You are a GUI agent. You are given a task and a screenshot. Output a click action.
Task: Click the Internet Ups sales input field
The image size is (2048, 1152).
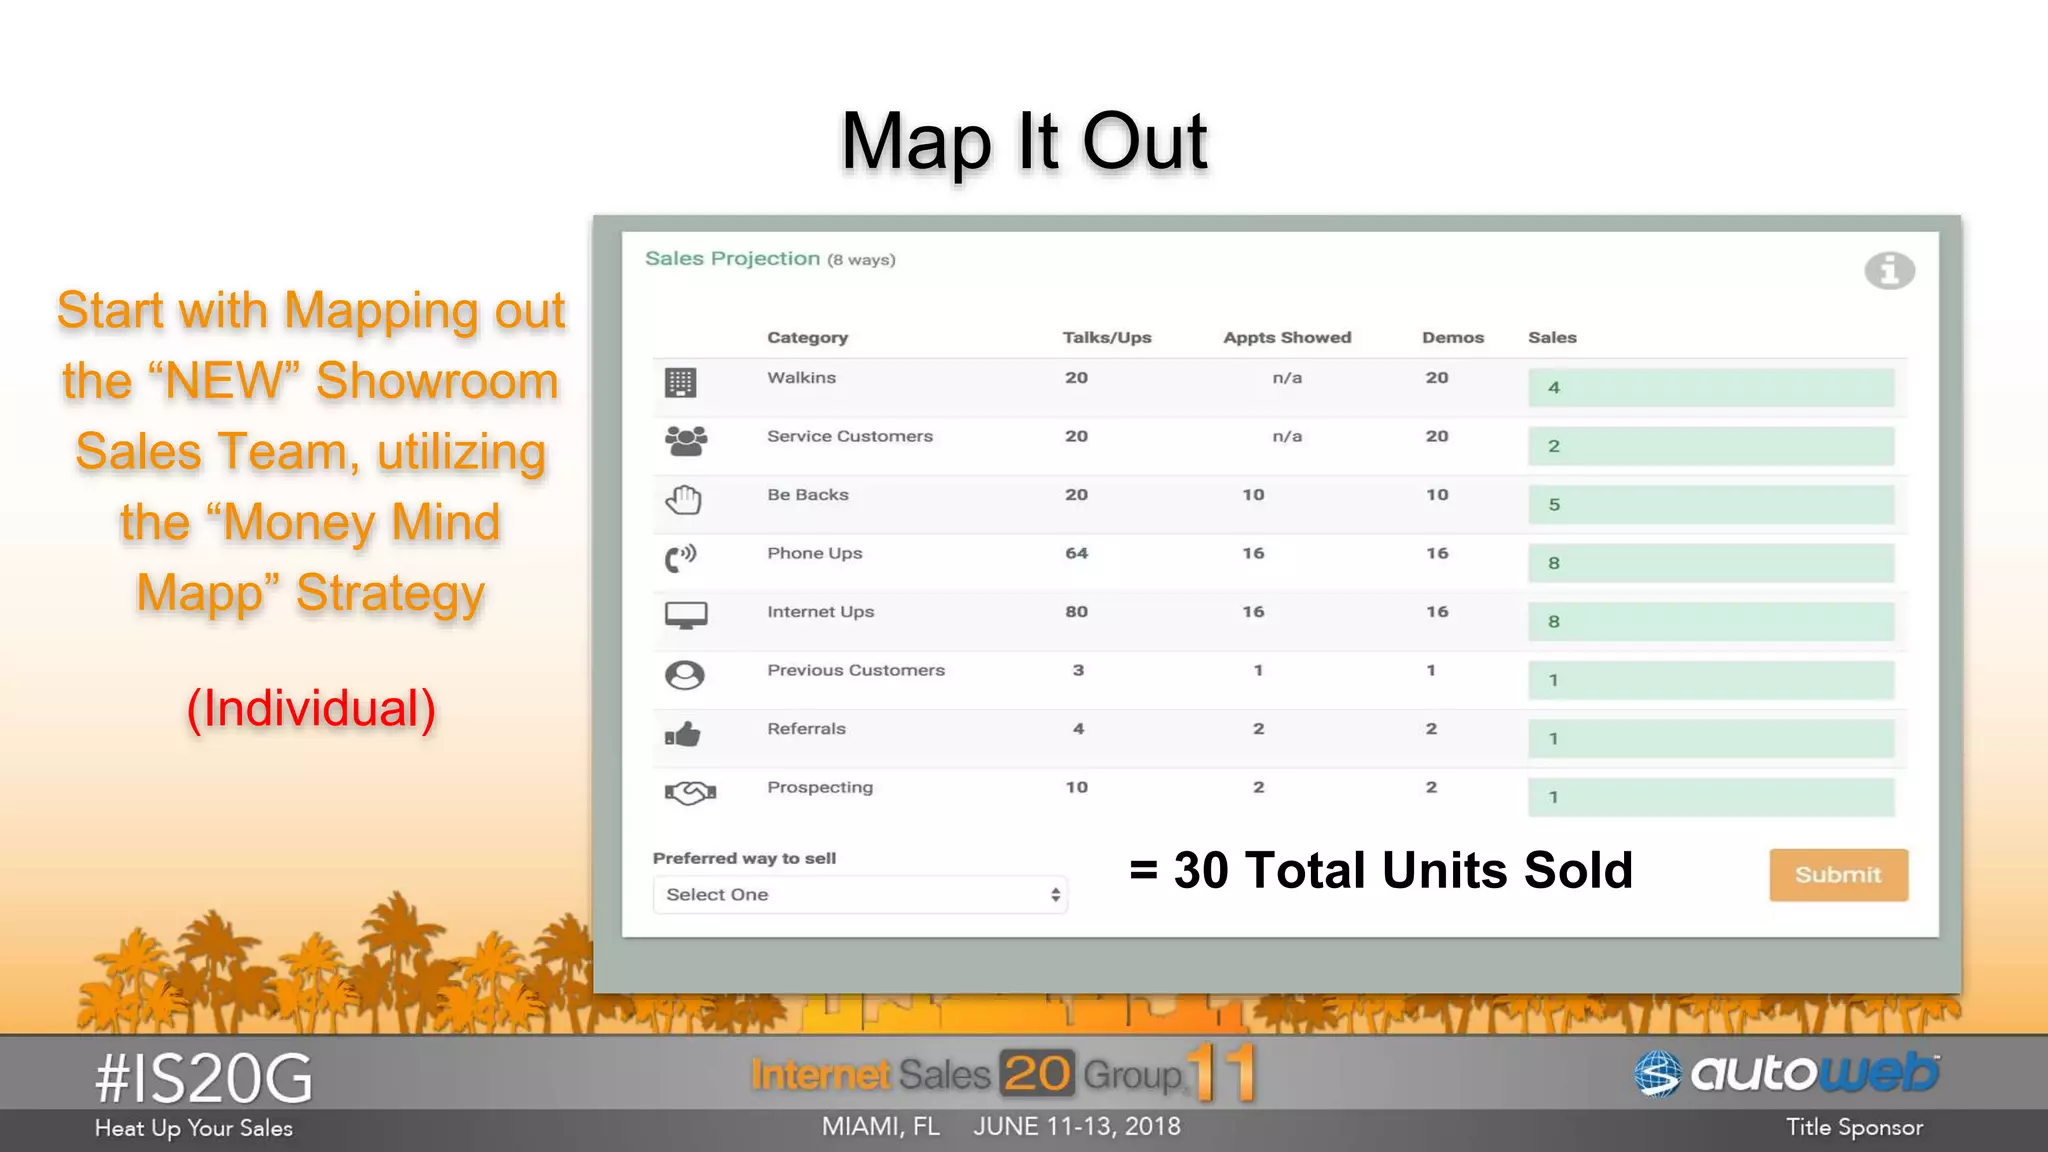tap(1711, 621)
